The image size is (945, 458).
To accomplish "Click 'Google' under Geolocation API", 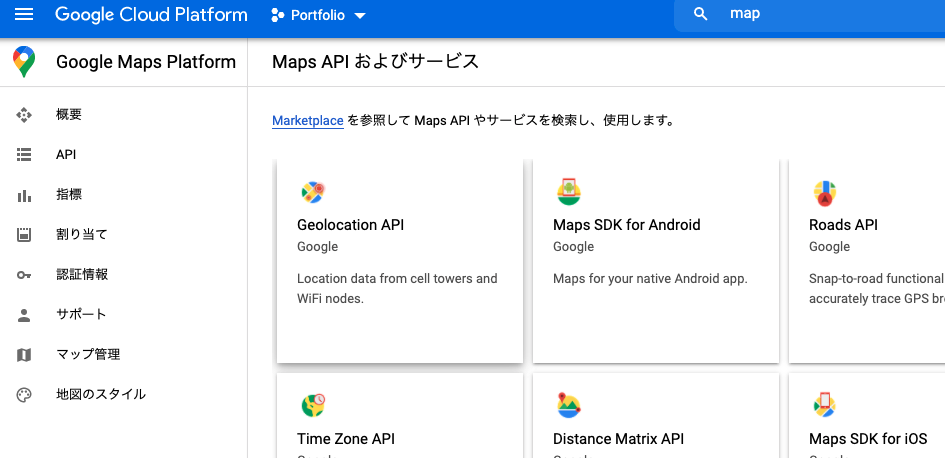I will pos(318,246).
